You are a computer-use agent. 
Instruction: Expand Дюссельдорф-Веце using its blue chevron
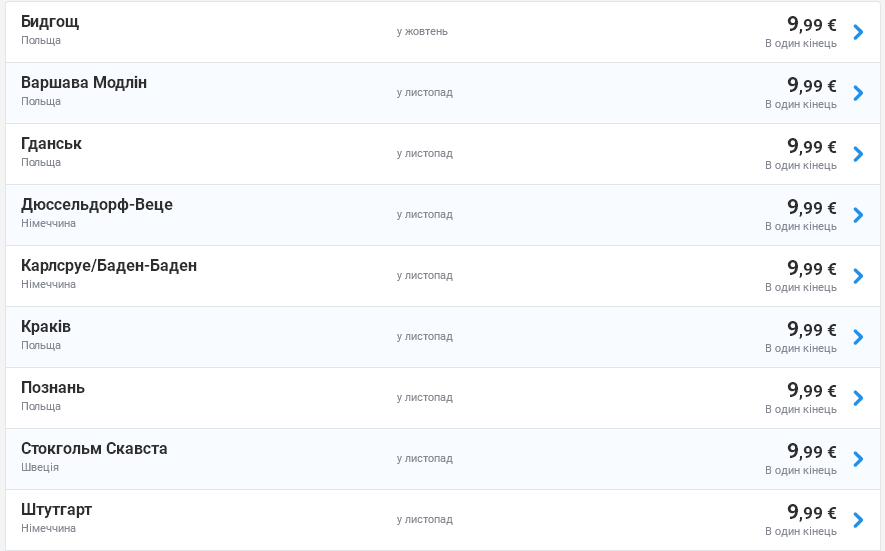click(858, 215)
